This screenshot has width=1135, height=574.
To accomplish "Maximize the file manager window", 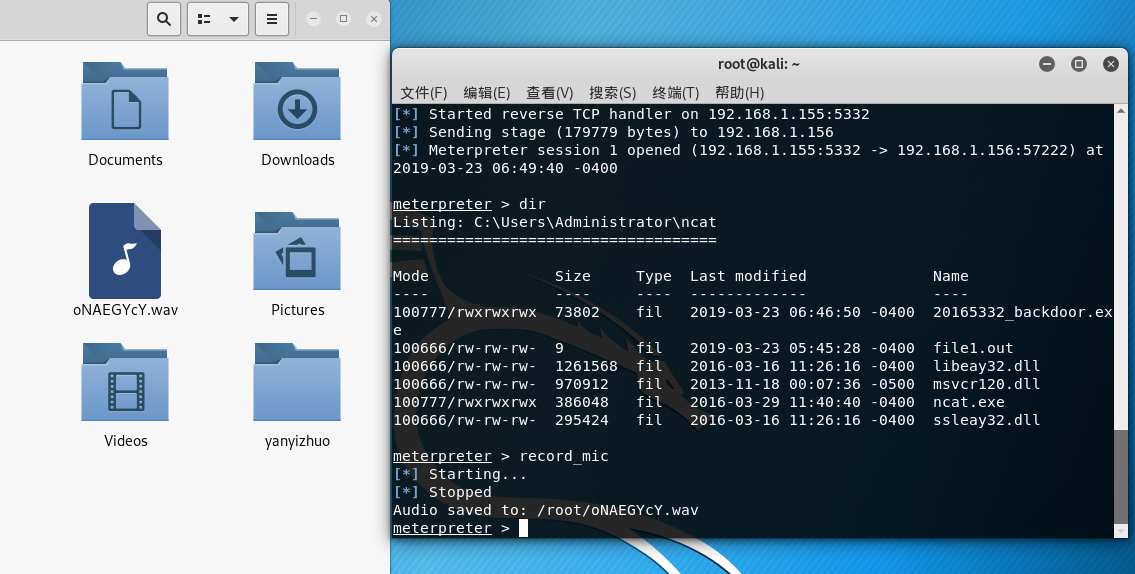I will pos(344,19).
